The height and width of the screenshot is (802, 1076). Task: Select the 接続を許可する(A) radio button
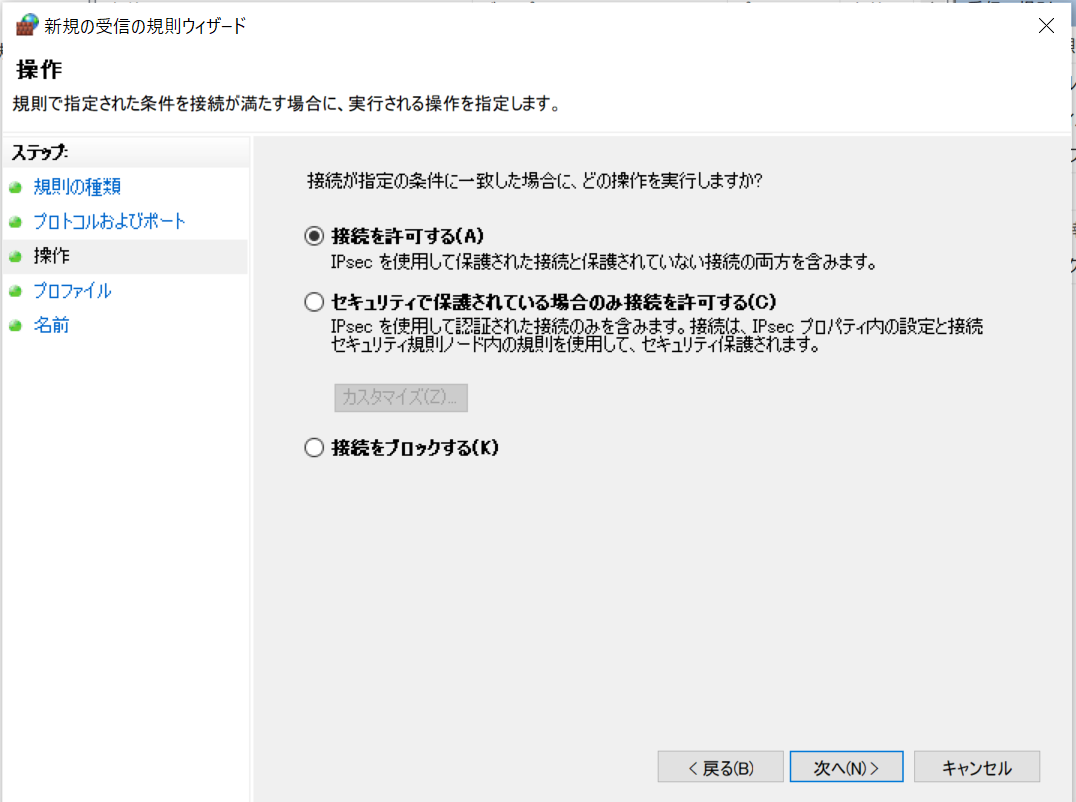(x=314, y=236)
